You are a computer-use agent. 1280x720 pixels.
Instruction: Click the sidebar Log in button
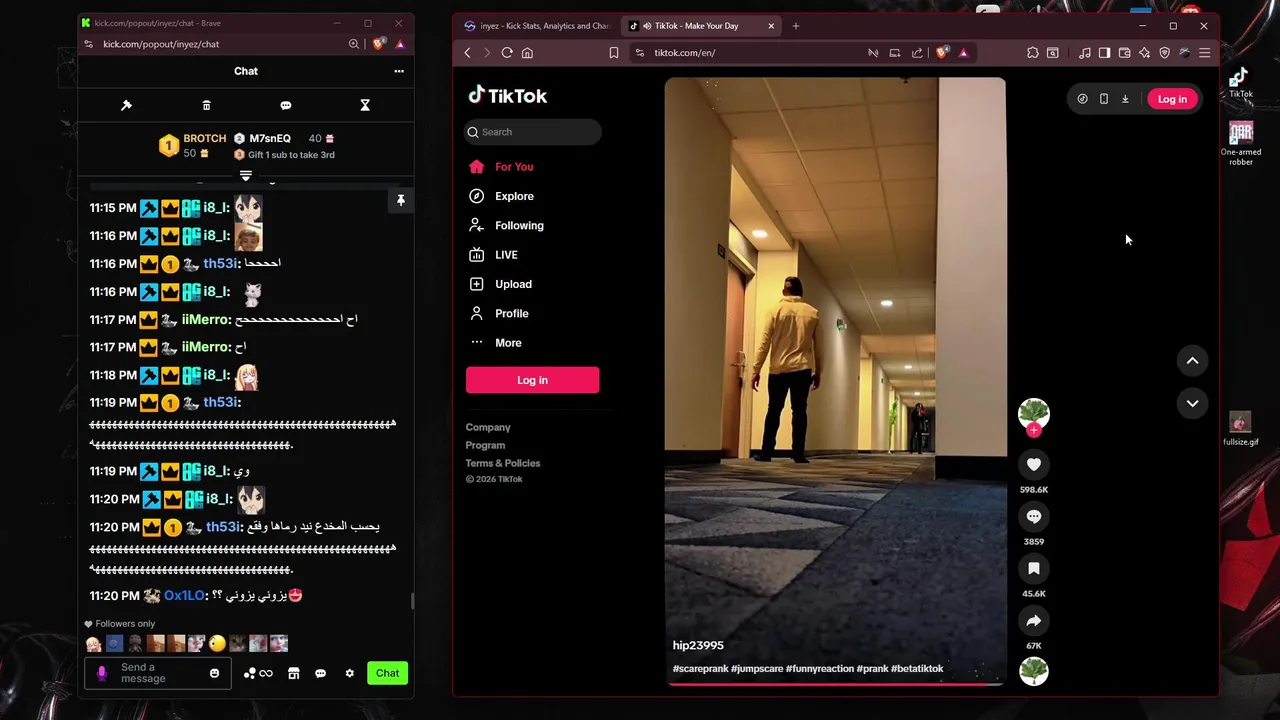coord(532,380)
